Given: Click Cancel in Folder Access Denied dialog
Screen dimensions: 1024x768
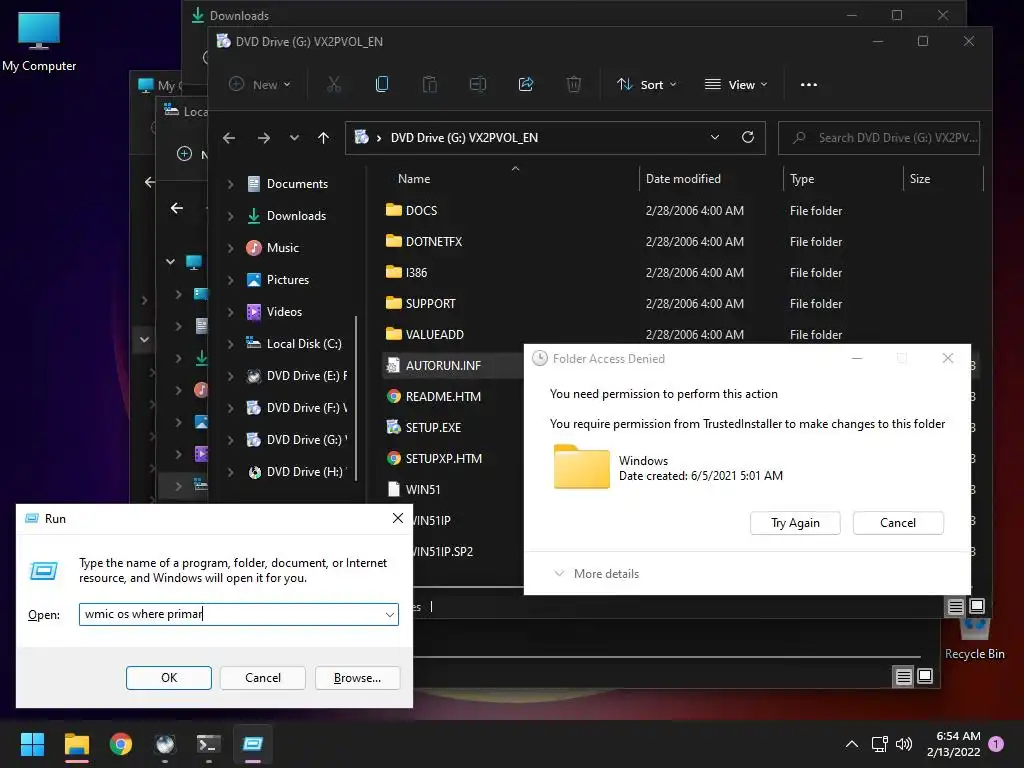Looking at the screenshot, I should (x=898, y=522).
